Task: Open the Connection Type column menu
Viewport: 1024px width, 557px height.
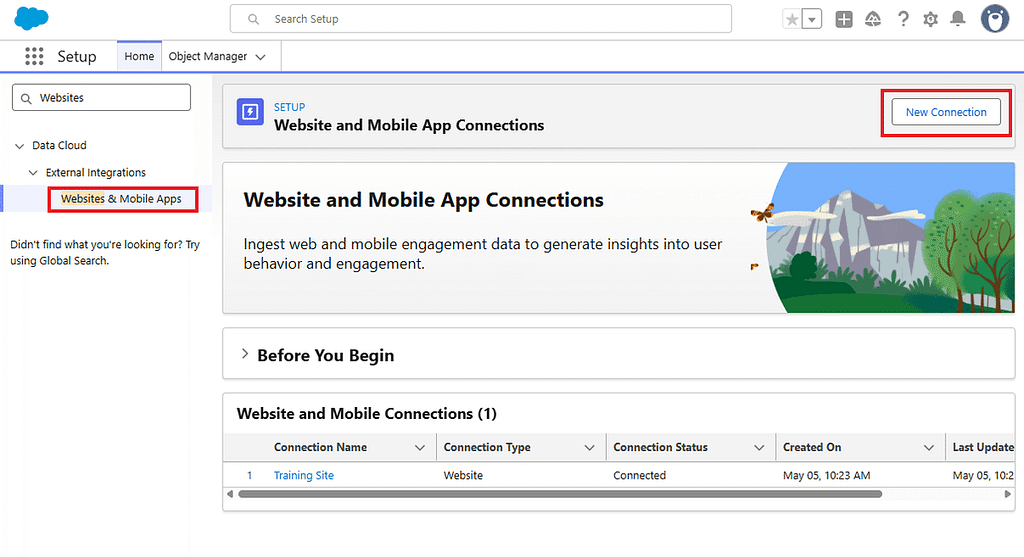Action: (590, 448)
